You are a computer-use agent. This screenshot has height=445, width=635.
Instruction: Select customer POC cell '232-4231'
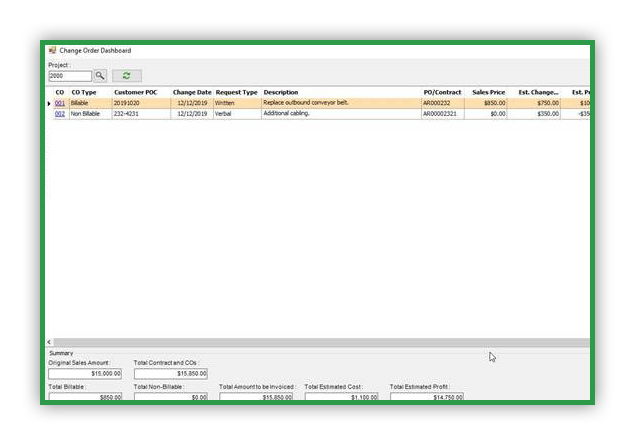[141, 114]
